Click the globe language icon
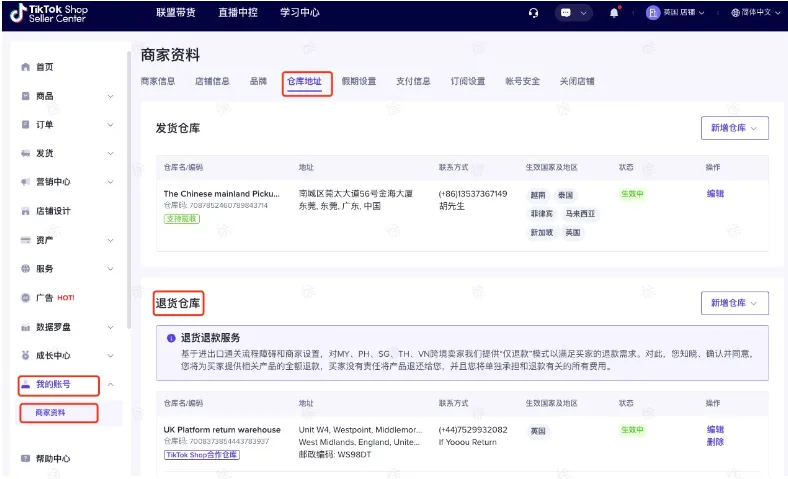Image resolution: width=788 pixels, height=479 pixels. pyautogui.click(x=735, y=13)
